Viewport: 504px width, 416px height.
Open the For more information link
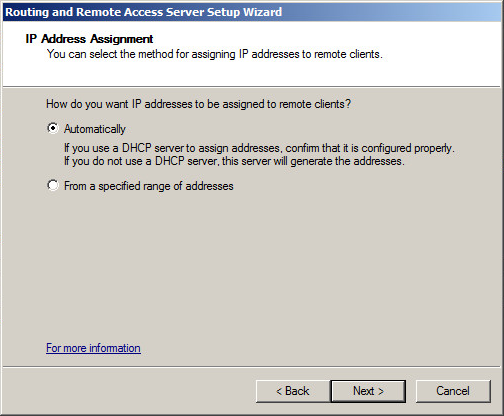click(93, 348)
